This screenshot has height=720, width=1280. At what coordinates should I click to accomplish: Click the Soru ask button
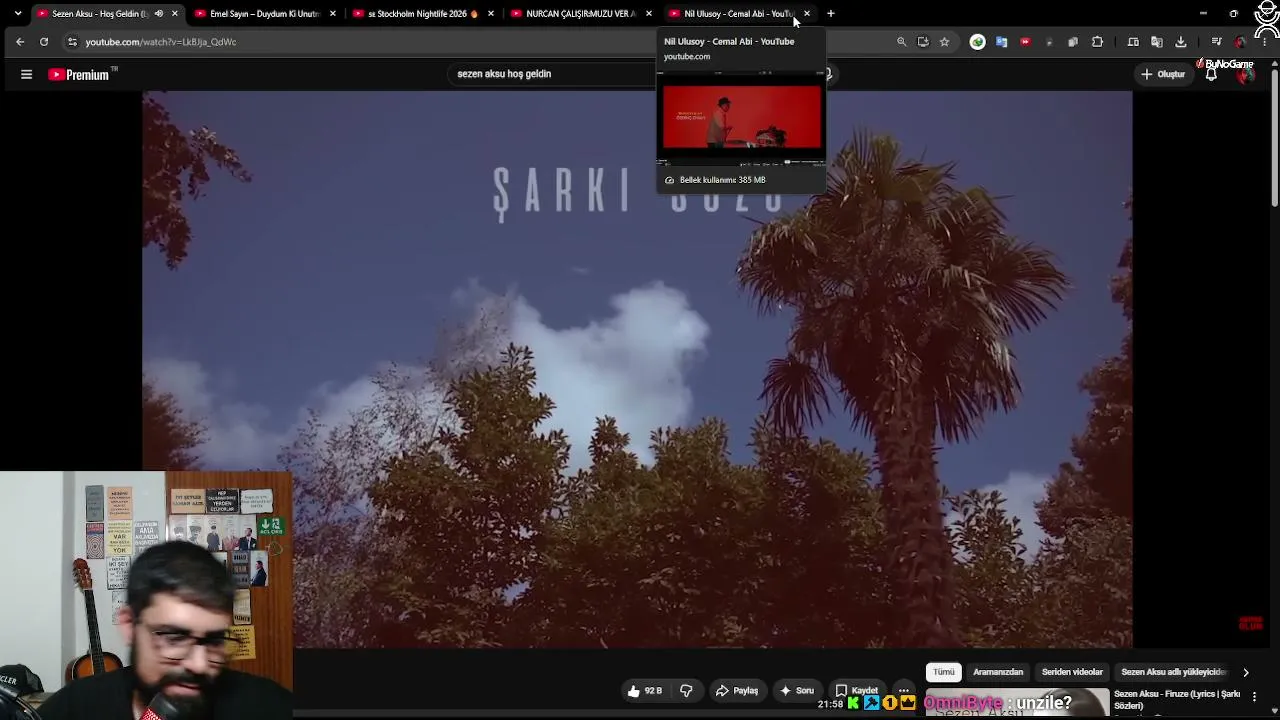[x=797, y=691]
